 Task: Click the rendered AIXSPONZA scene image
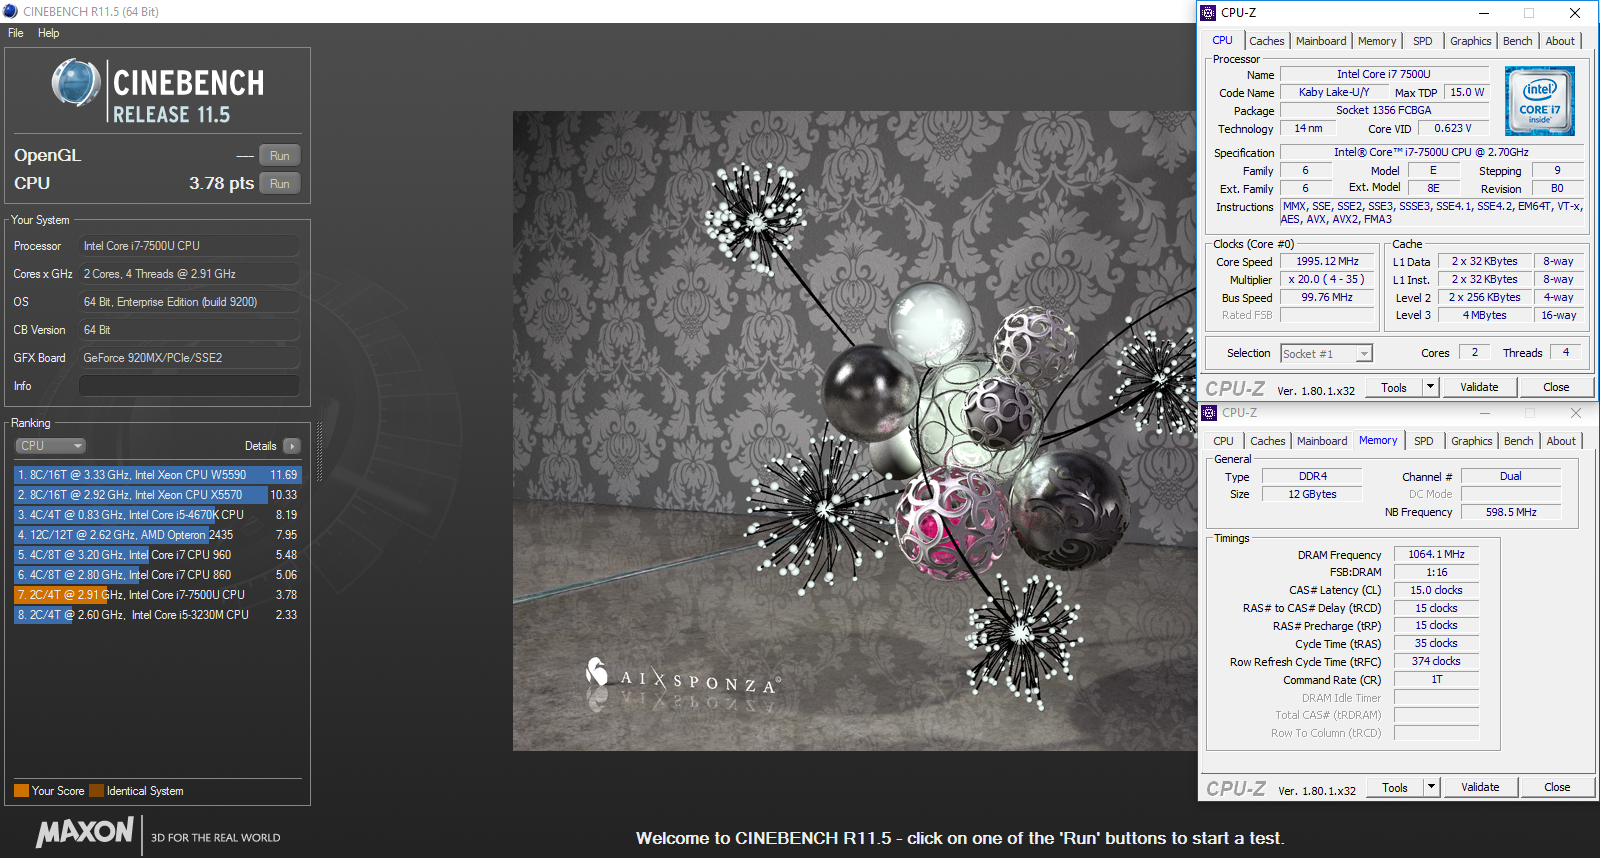pos(855,431)
